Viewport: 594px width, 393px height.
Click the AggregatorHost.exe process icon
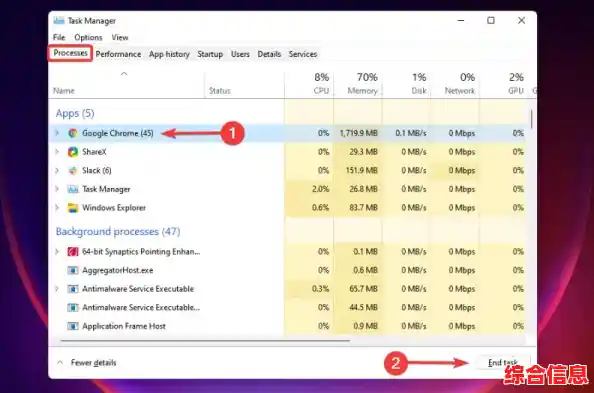point(73,270)
